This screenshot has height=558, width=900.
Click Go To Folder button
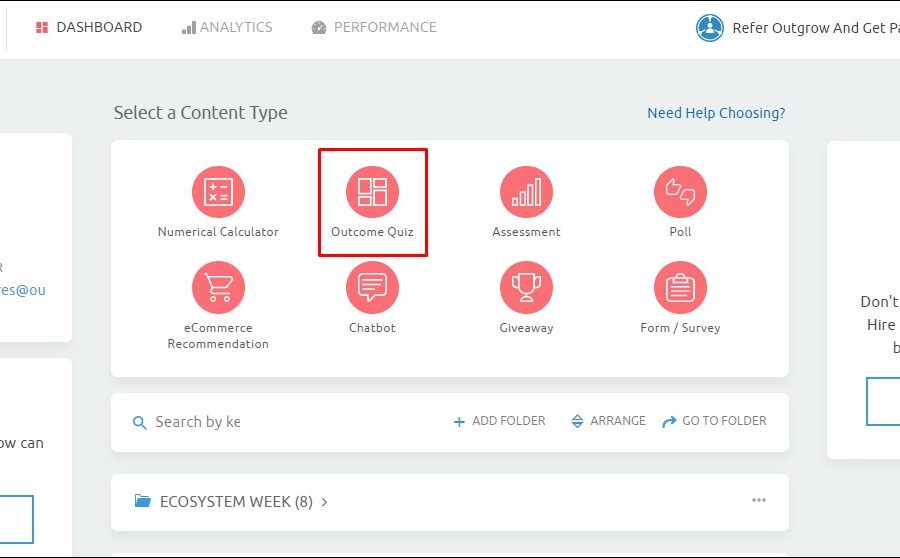click(x=714, y=422)
